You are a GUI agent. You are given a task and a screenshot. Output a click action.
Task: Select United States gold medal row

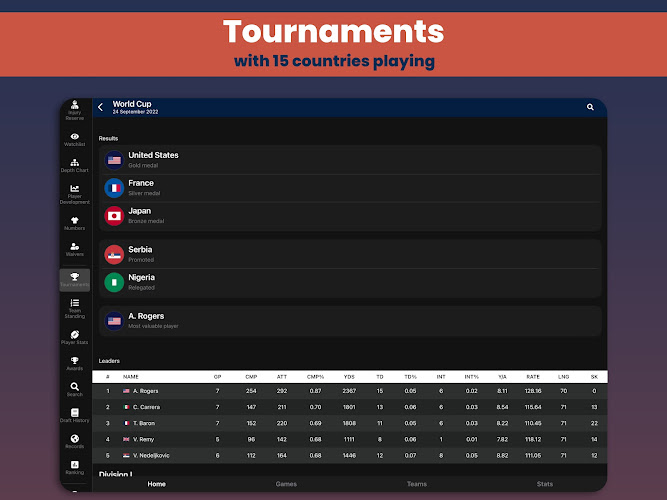pyautogui.click(x=350, y=159)
